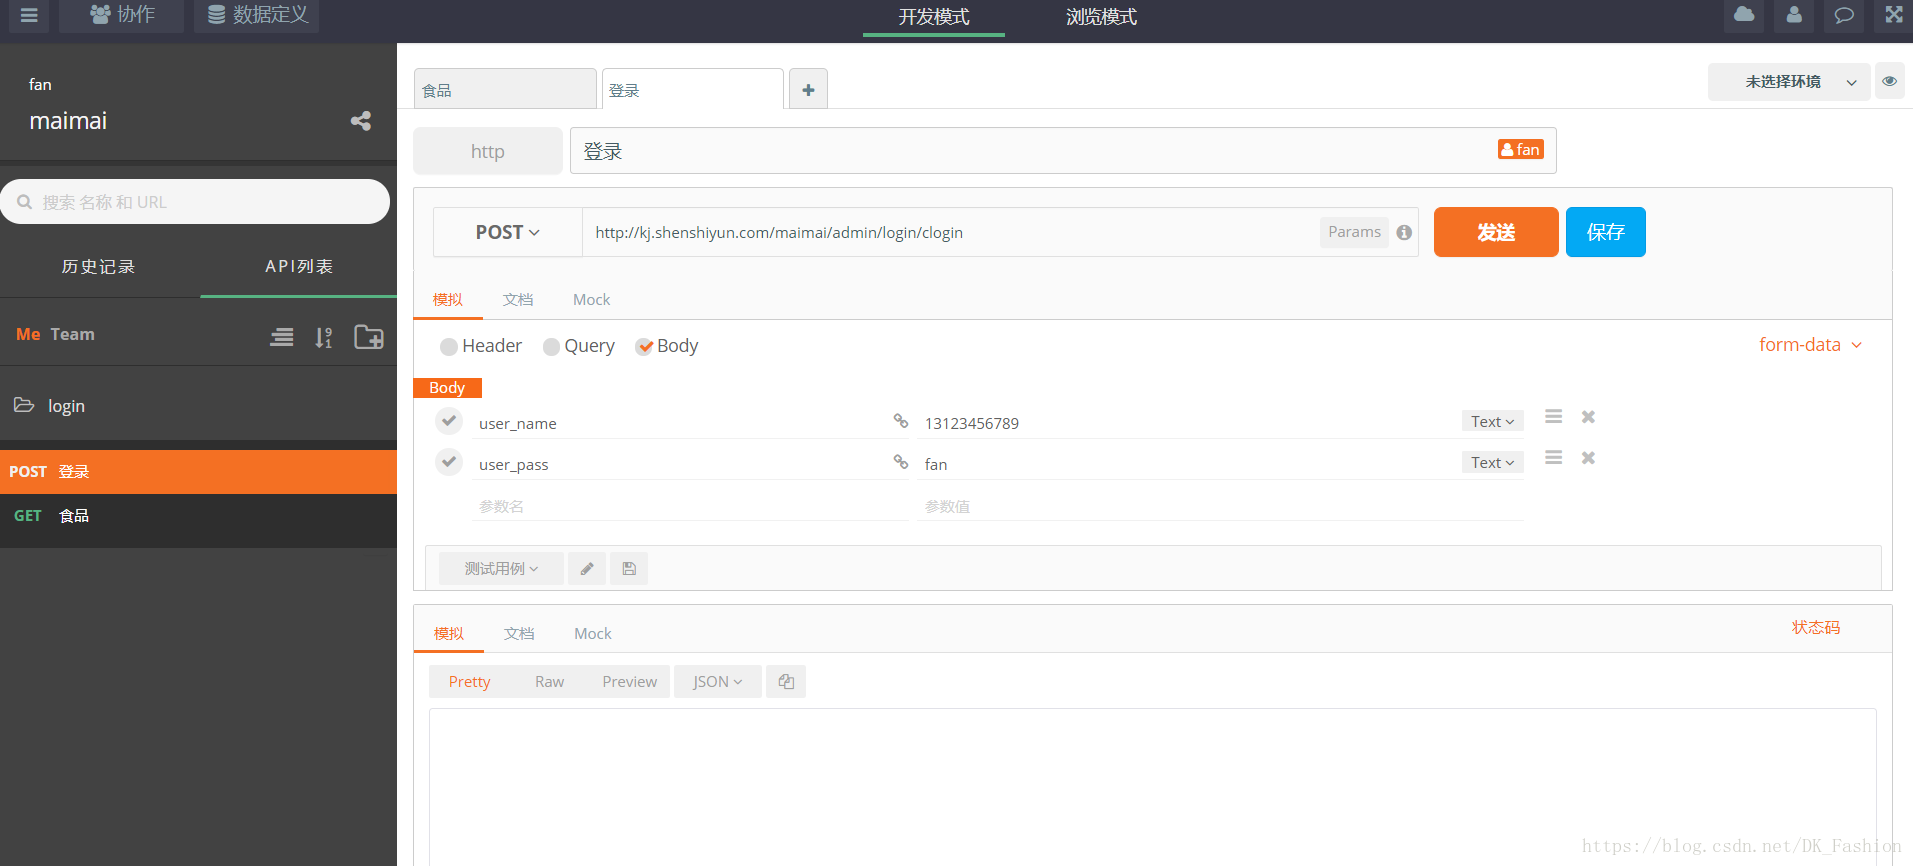
Task: Open the response Mock tab
Action: 592,633
